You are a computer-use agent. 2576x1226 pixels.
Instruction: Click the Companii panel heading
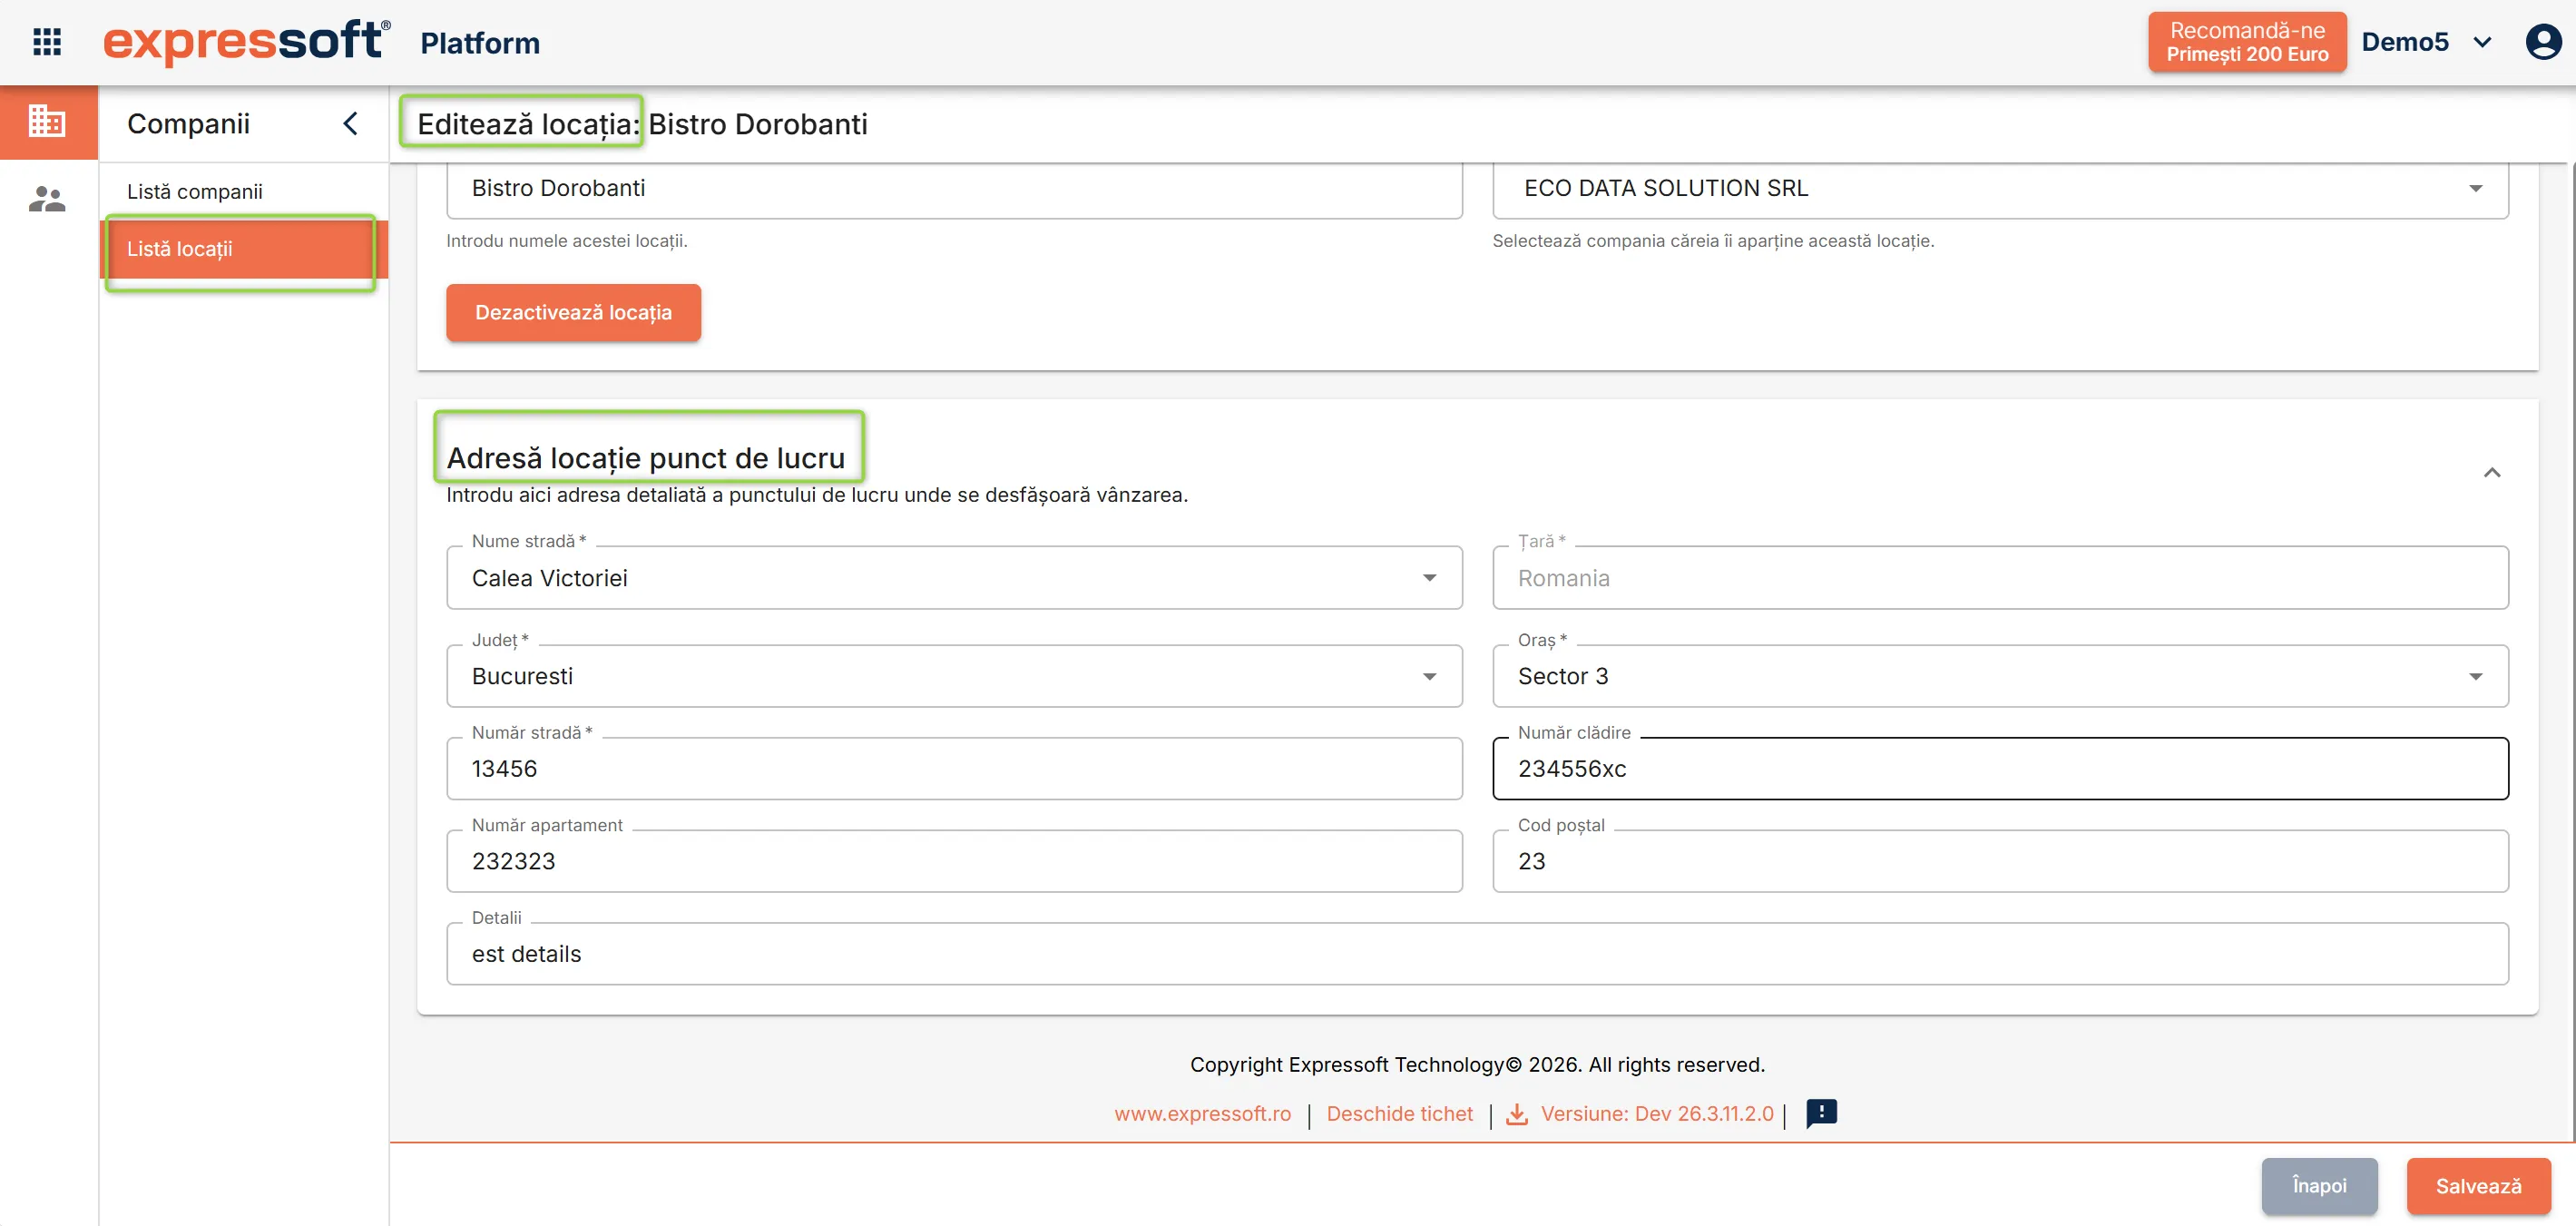pyautogui.click(x=188, y=123)
